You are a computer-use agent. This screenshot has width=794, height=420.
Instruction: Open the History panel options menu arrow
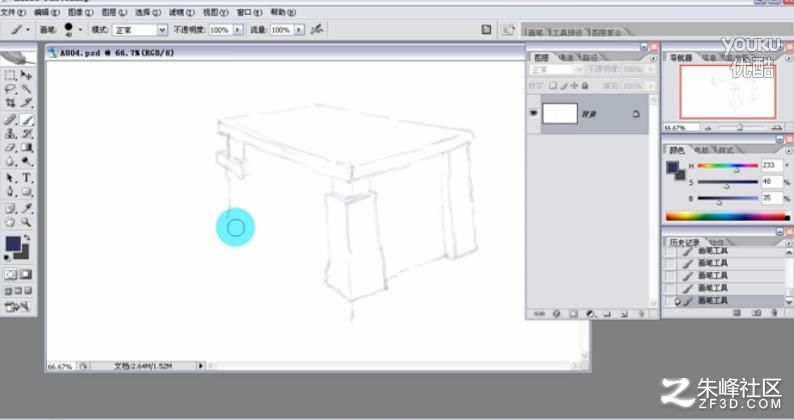pyautogui.click(x=788, y=243)
